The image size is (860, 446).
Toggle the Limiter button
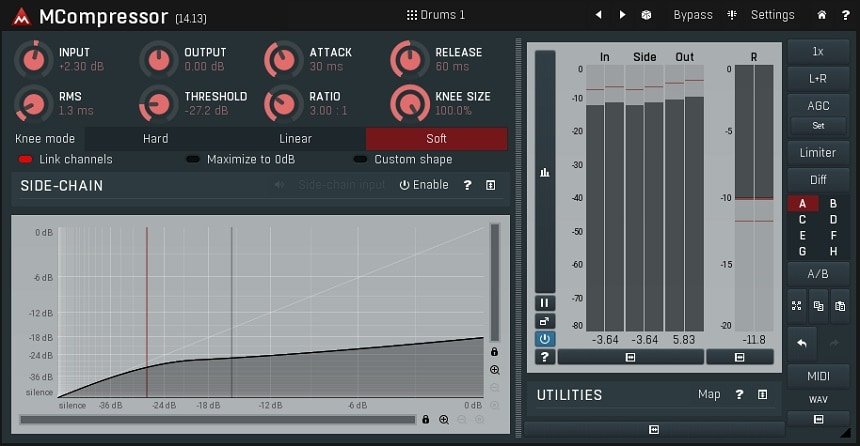[x=818, y=153]
